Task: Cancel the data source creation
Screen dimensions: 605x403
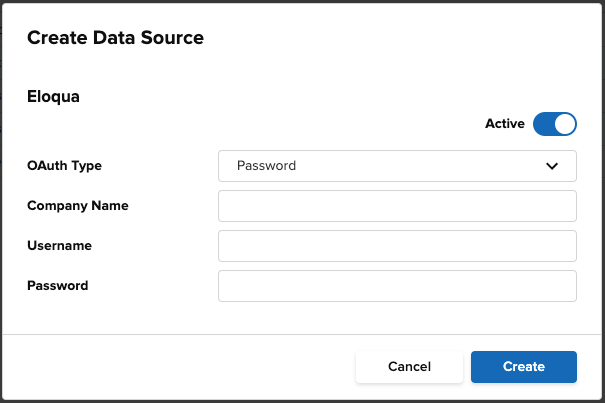Action: [409, 367]
